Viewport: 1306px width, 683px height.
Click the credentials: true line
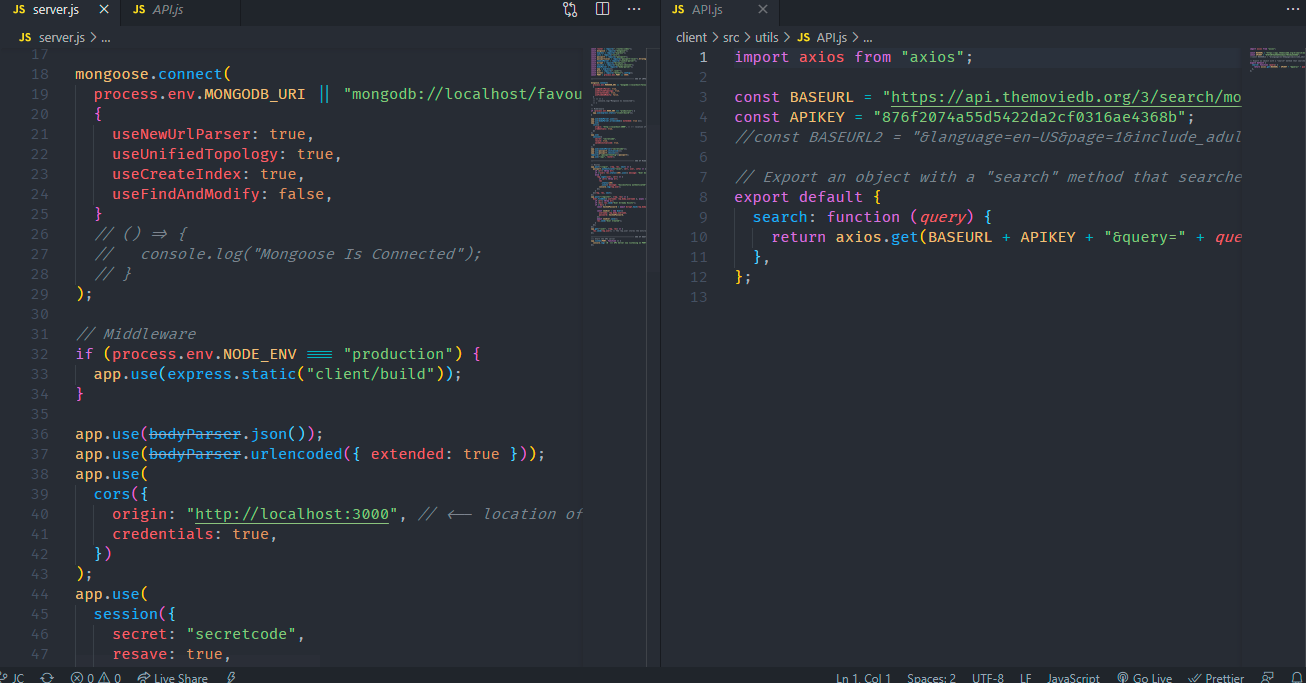193,534
